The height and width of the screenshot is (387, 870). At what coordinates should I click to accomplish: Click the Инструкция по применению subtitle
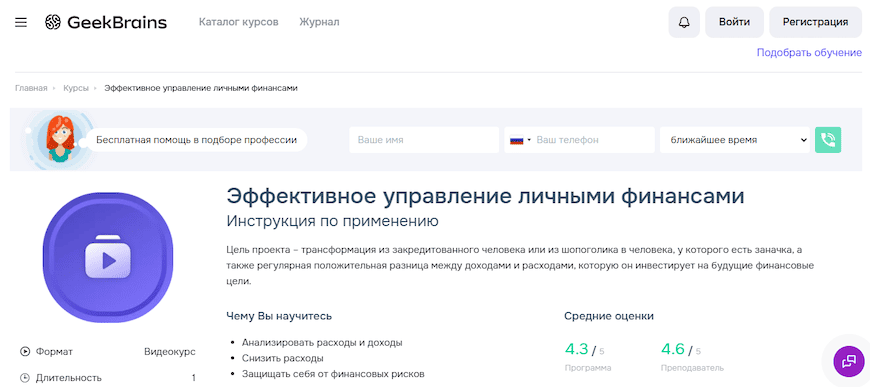coord(333,221)
